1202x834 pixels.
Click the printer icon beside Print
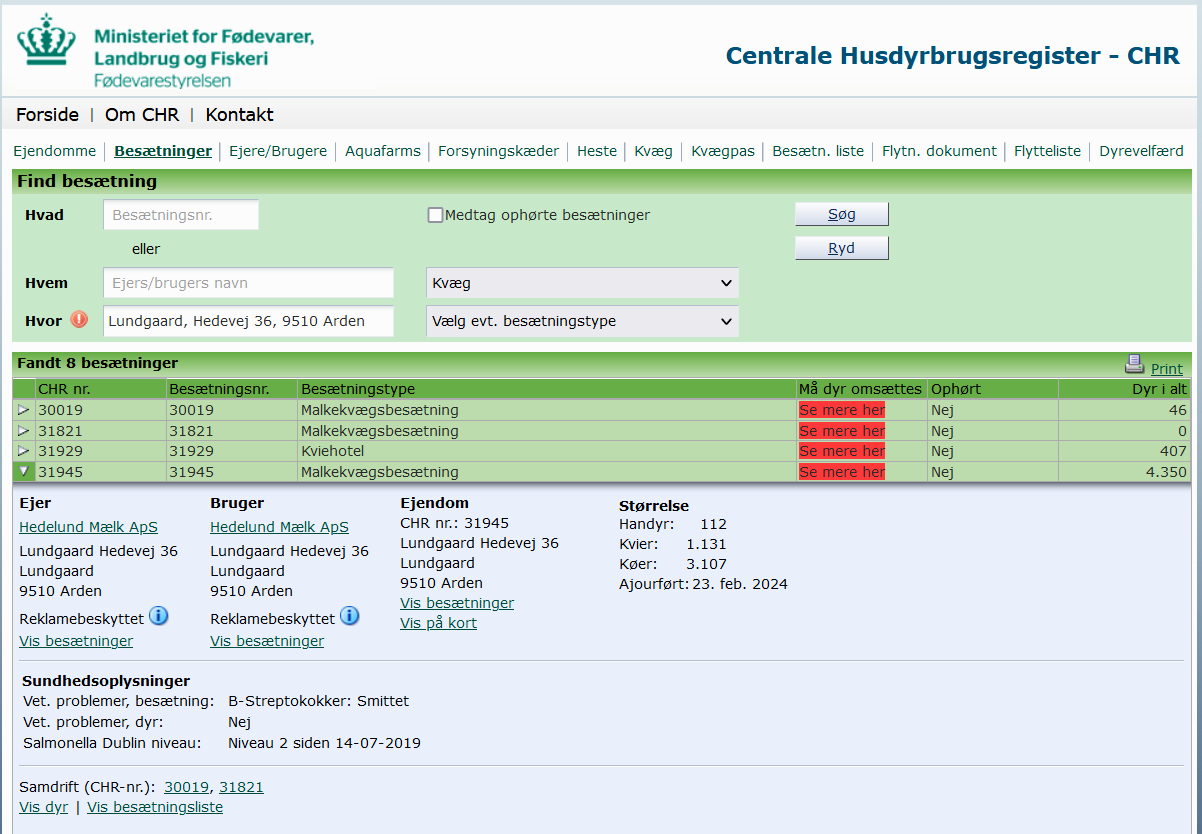[1134, 364]
